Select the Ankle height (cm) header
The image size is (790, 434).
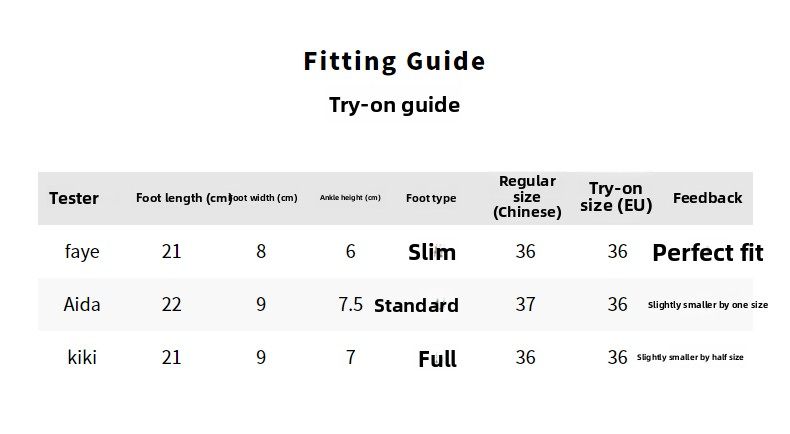(x=350, y=198)
